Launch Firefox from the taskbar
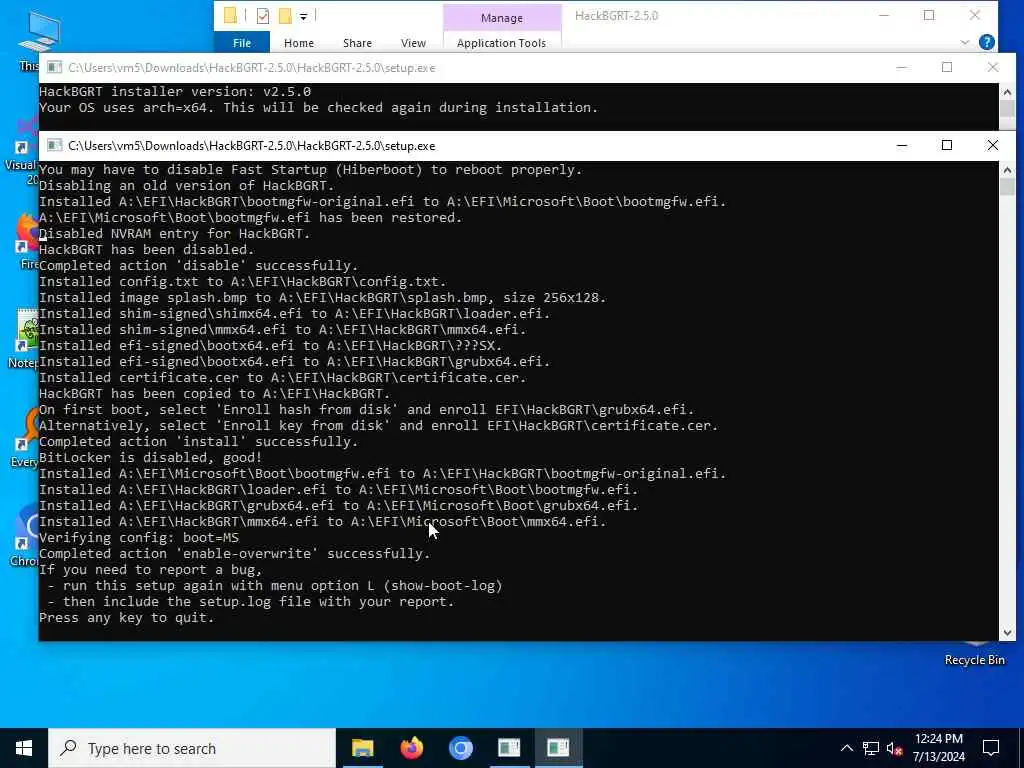1024x768 pixels. pos(411,748)
